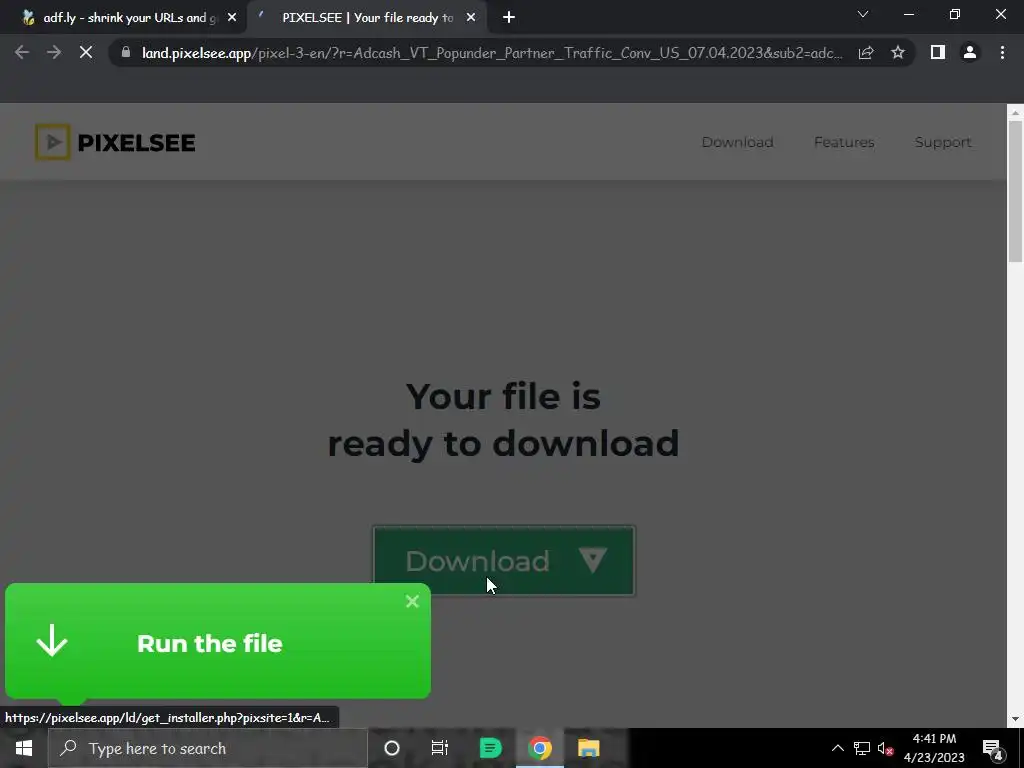
Task: Click the address bar URL
Action: 492,53
